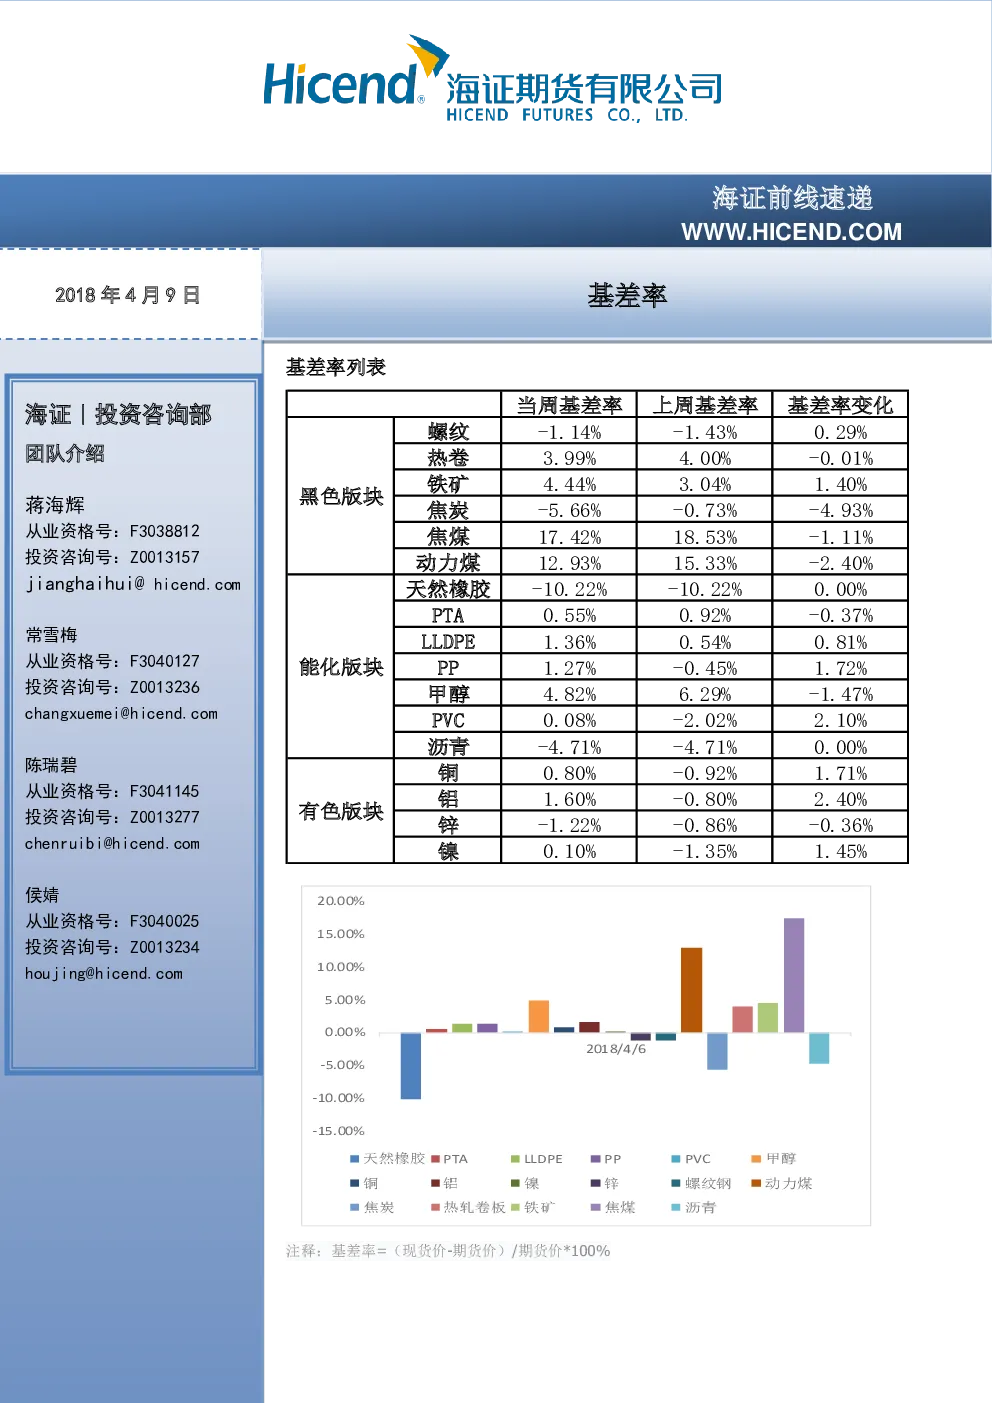Screen dimensions: 992x1403
Task: Click the 注释 formula footnote below chart
Action: click(x=448, y=1251)
